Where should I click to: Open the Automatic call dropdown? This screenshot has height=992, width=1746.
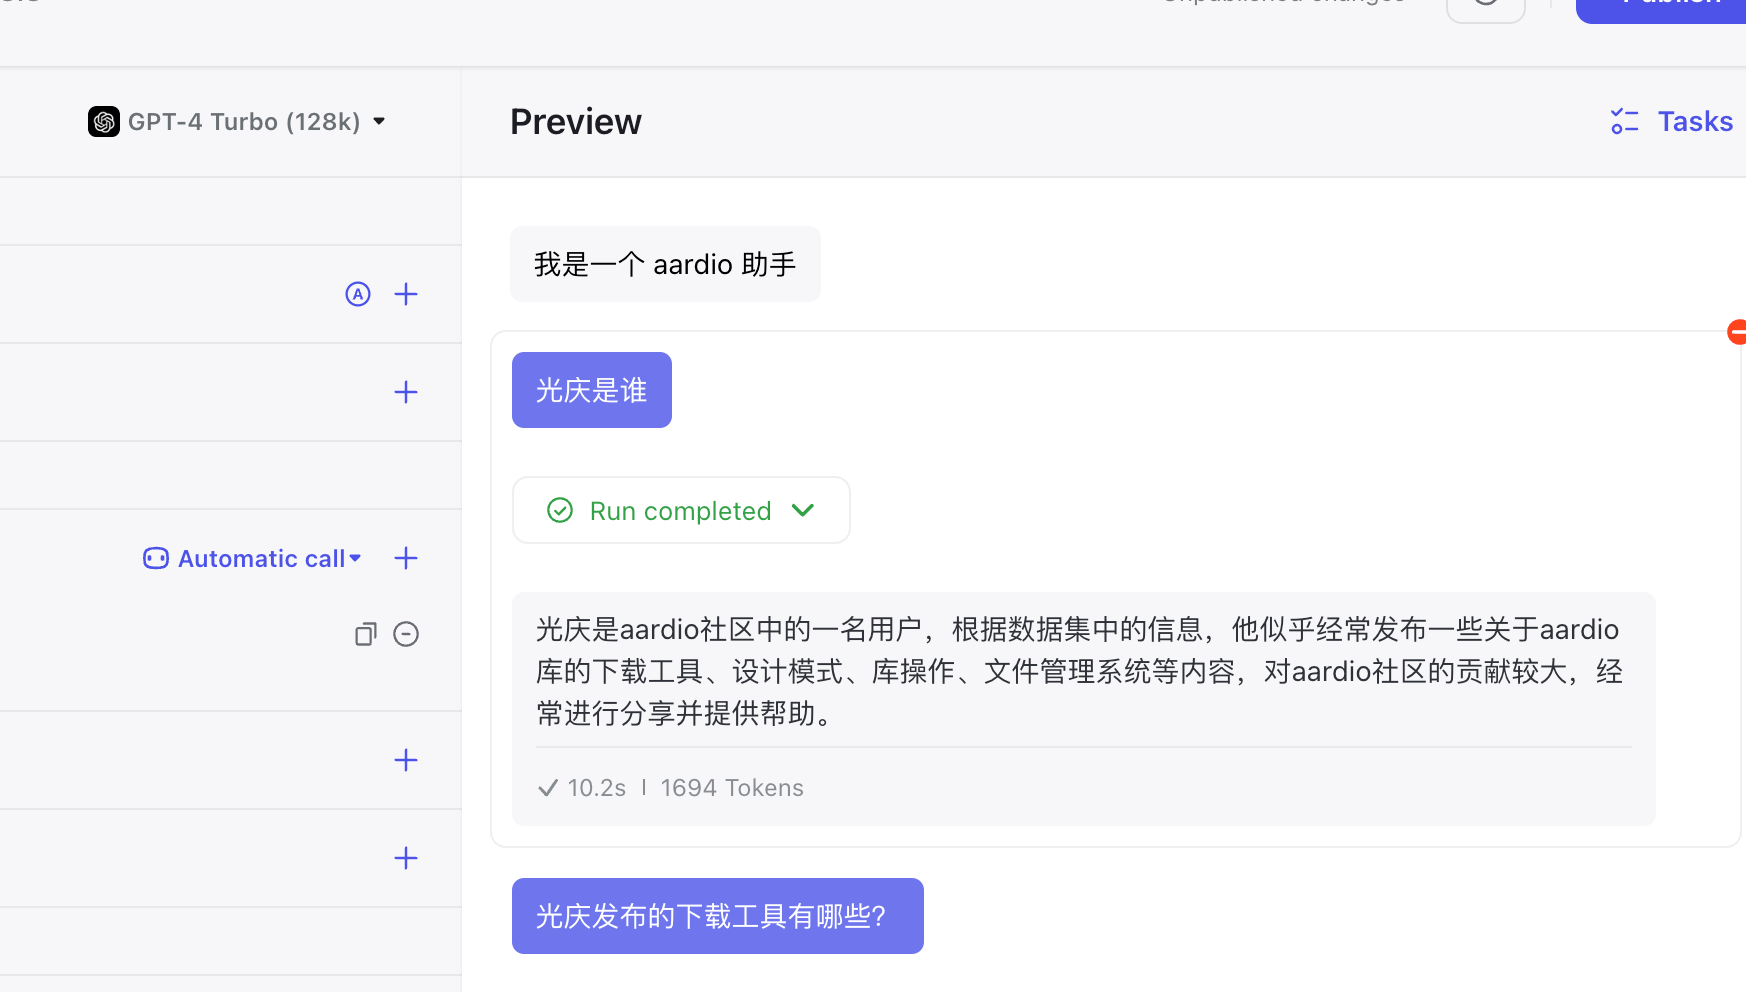(x=252, y=559)
